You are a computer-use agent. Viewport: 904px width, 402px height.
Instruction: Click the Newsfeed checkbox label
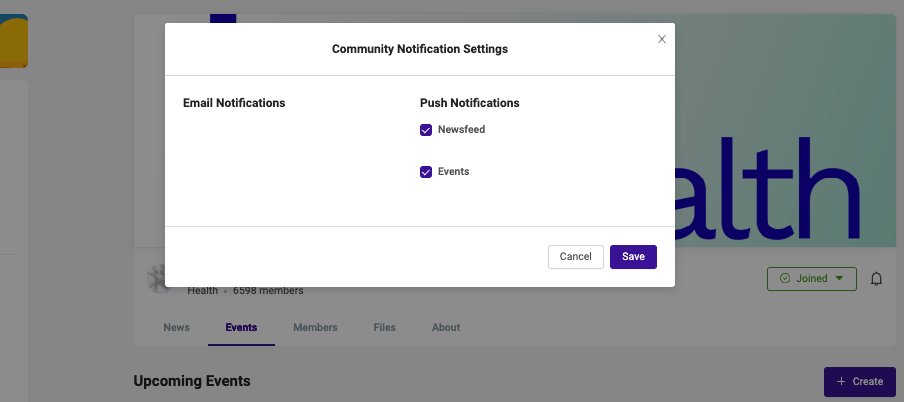tap(461, 130)
